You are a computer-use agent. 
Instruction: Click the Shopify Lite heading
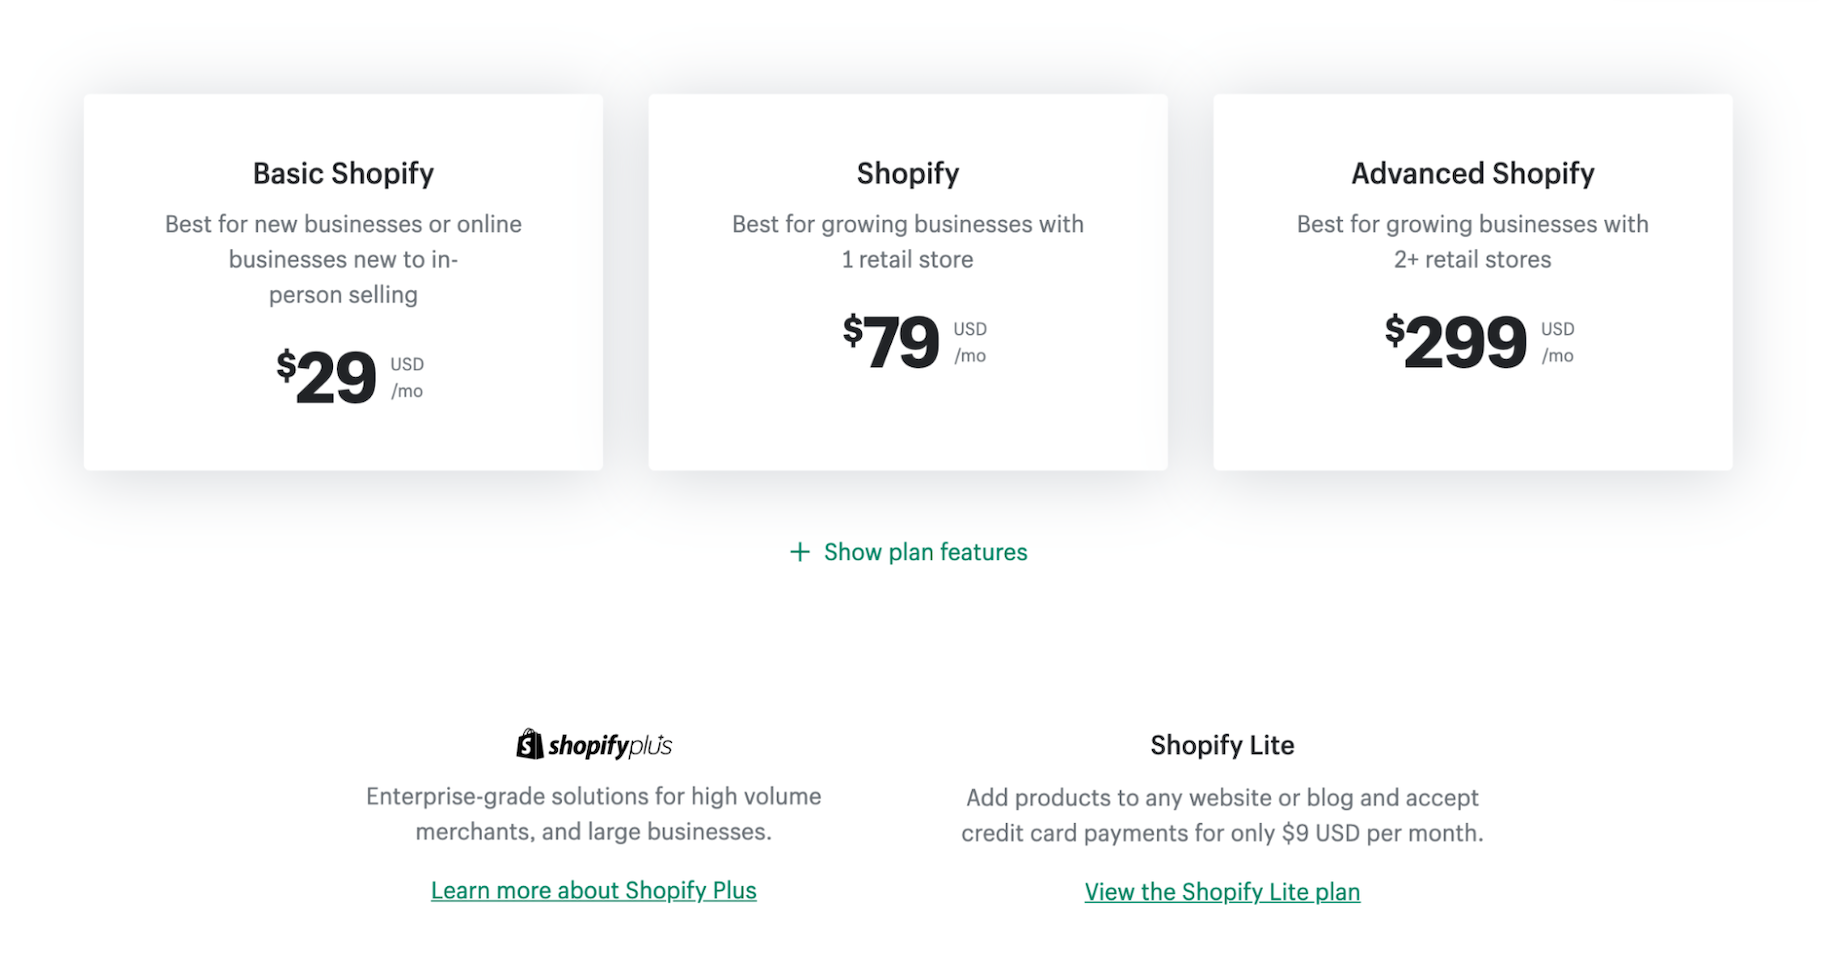[1221, 744]
